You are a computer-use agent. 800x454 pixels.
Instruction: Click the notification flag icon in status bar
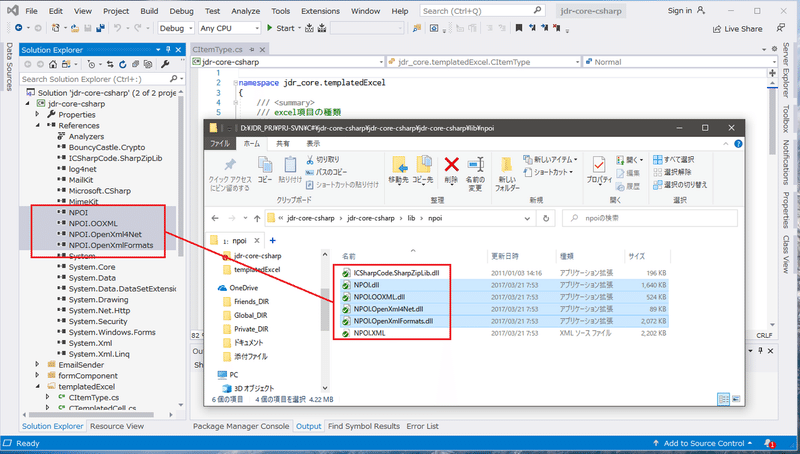click(x=769, y=444)
